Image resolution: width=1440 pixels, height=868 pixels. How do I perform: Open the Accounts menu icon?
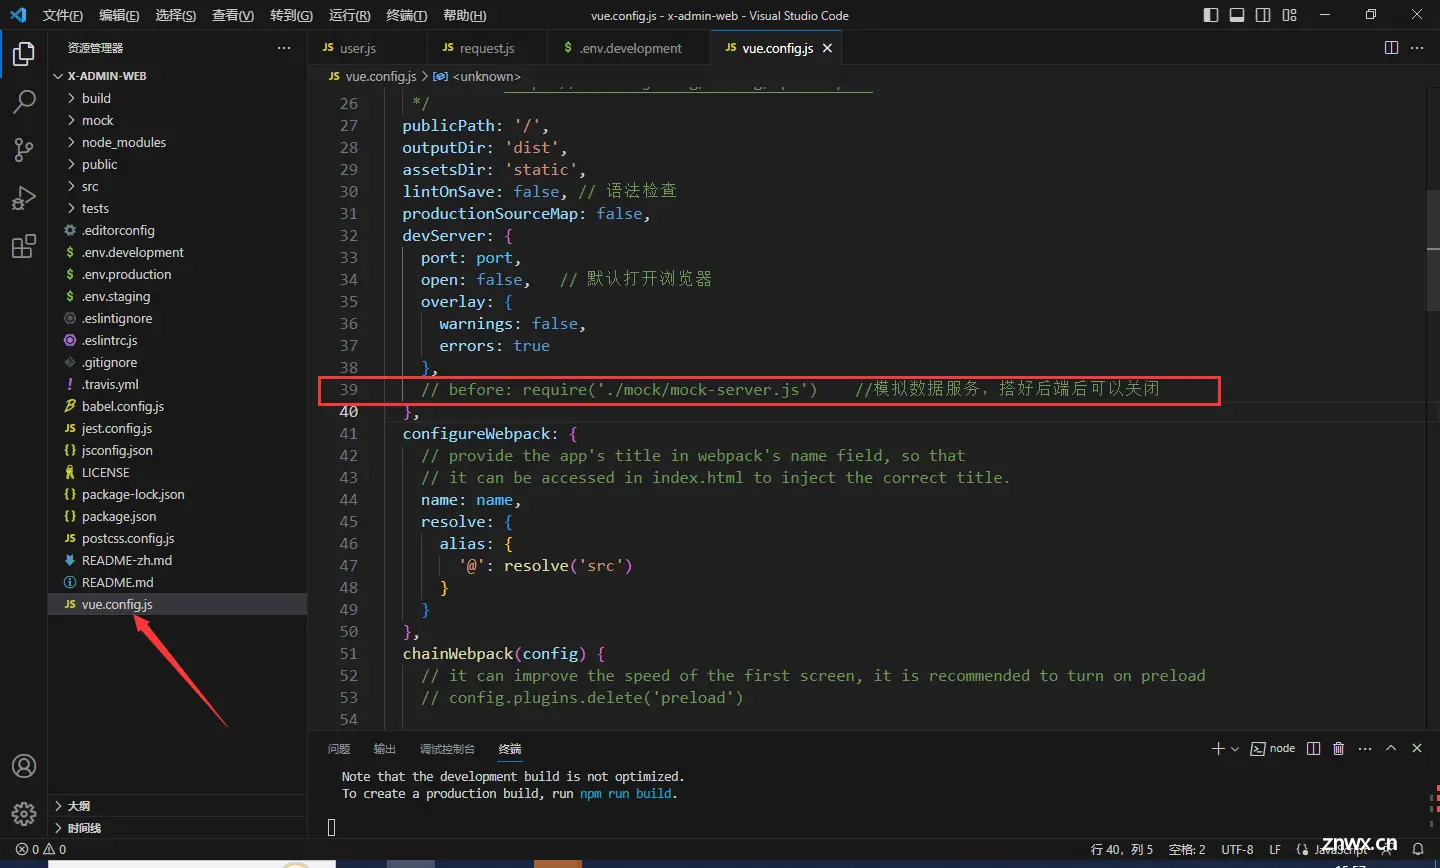pyautogui.click(x=24, y=766)
